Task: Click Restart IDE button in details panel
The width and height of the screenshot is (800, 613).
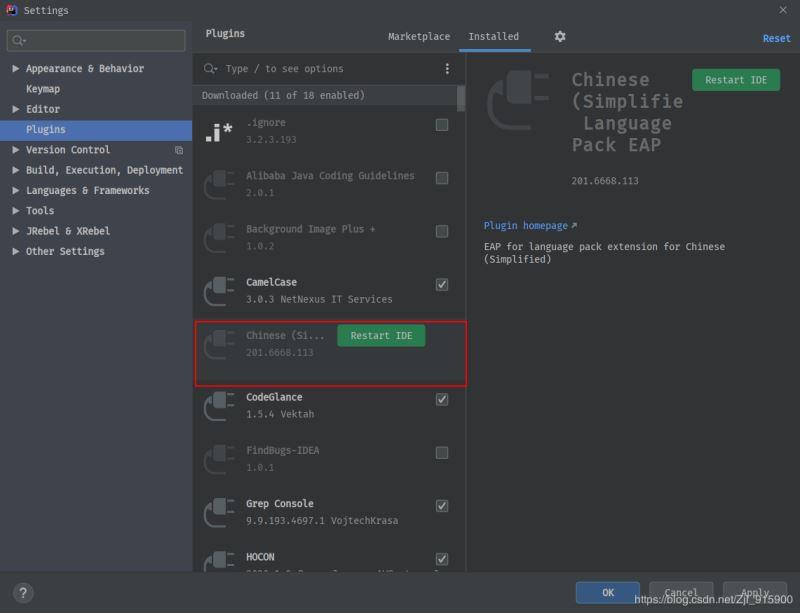Action: pyautogui.click(x=735, y=80)
